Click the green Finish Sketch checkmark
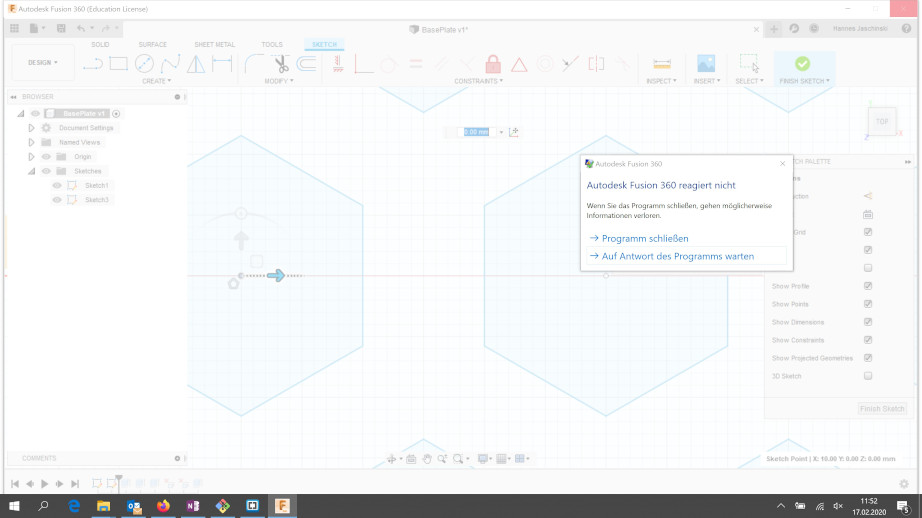922x518 pixels. pyautogui.click(x=802, y=63)
